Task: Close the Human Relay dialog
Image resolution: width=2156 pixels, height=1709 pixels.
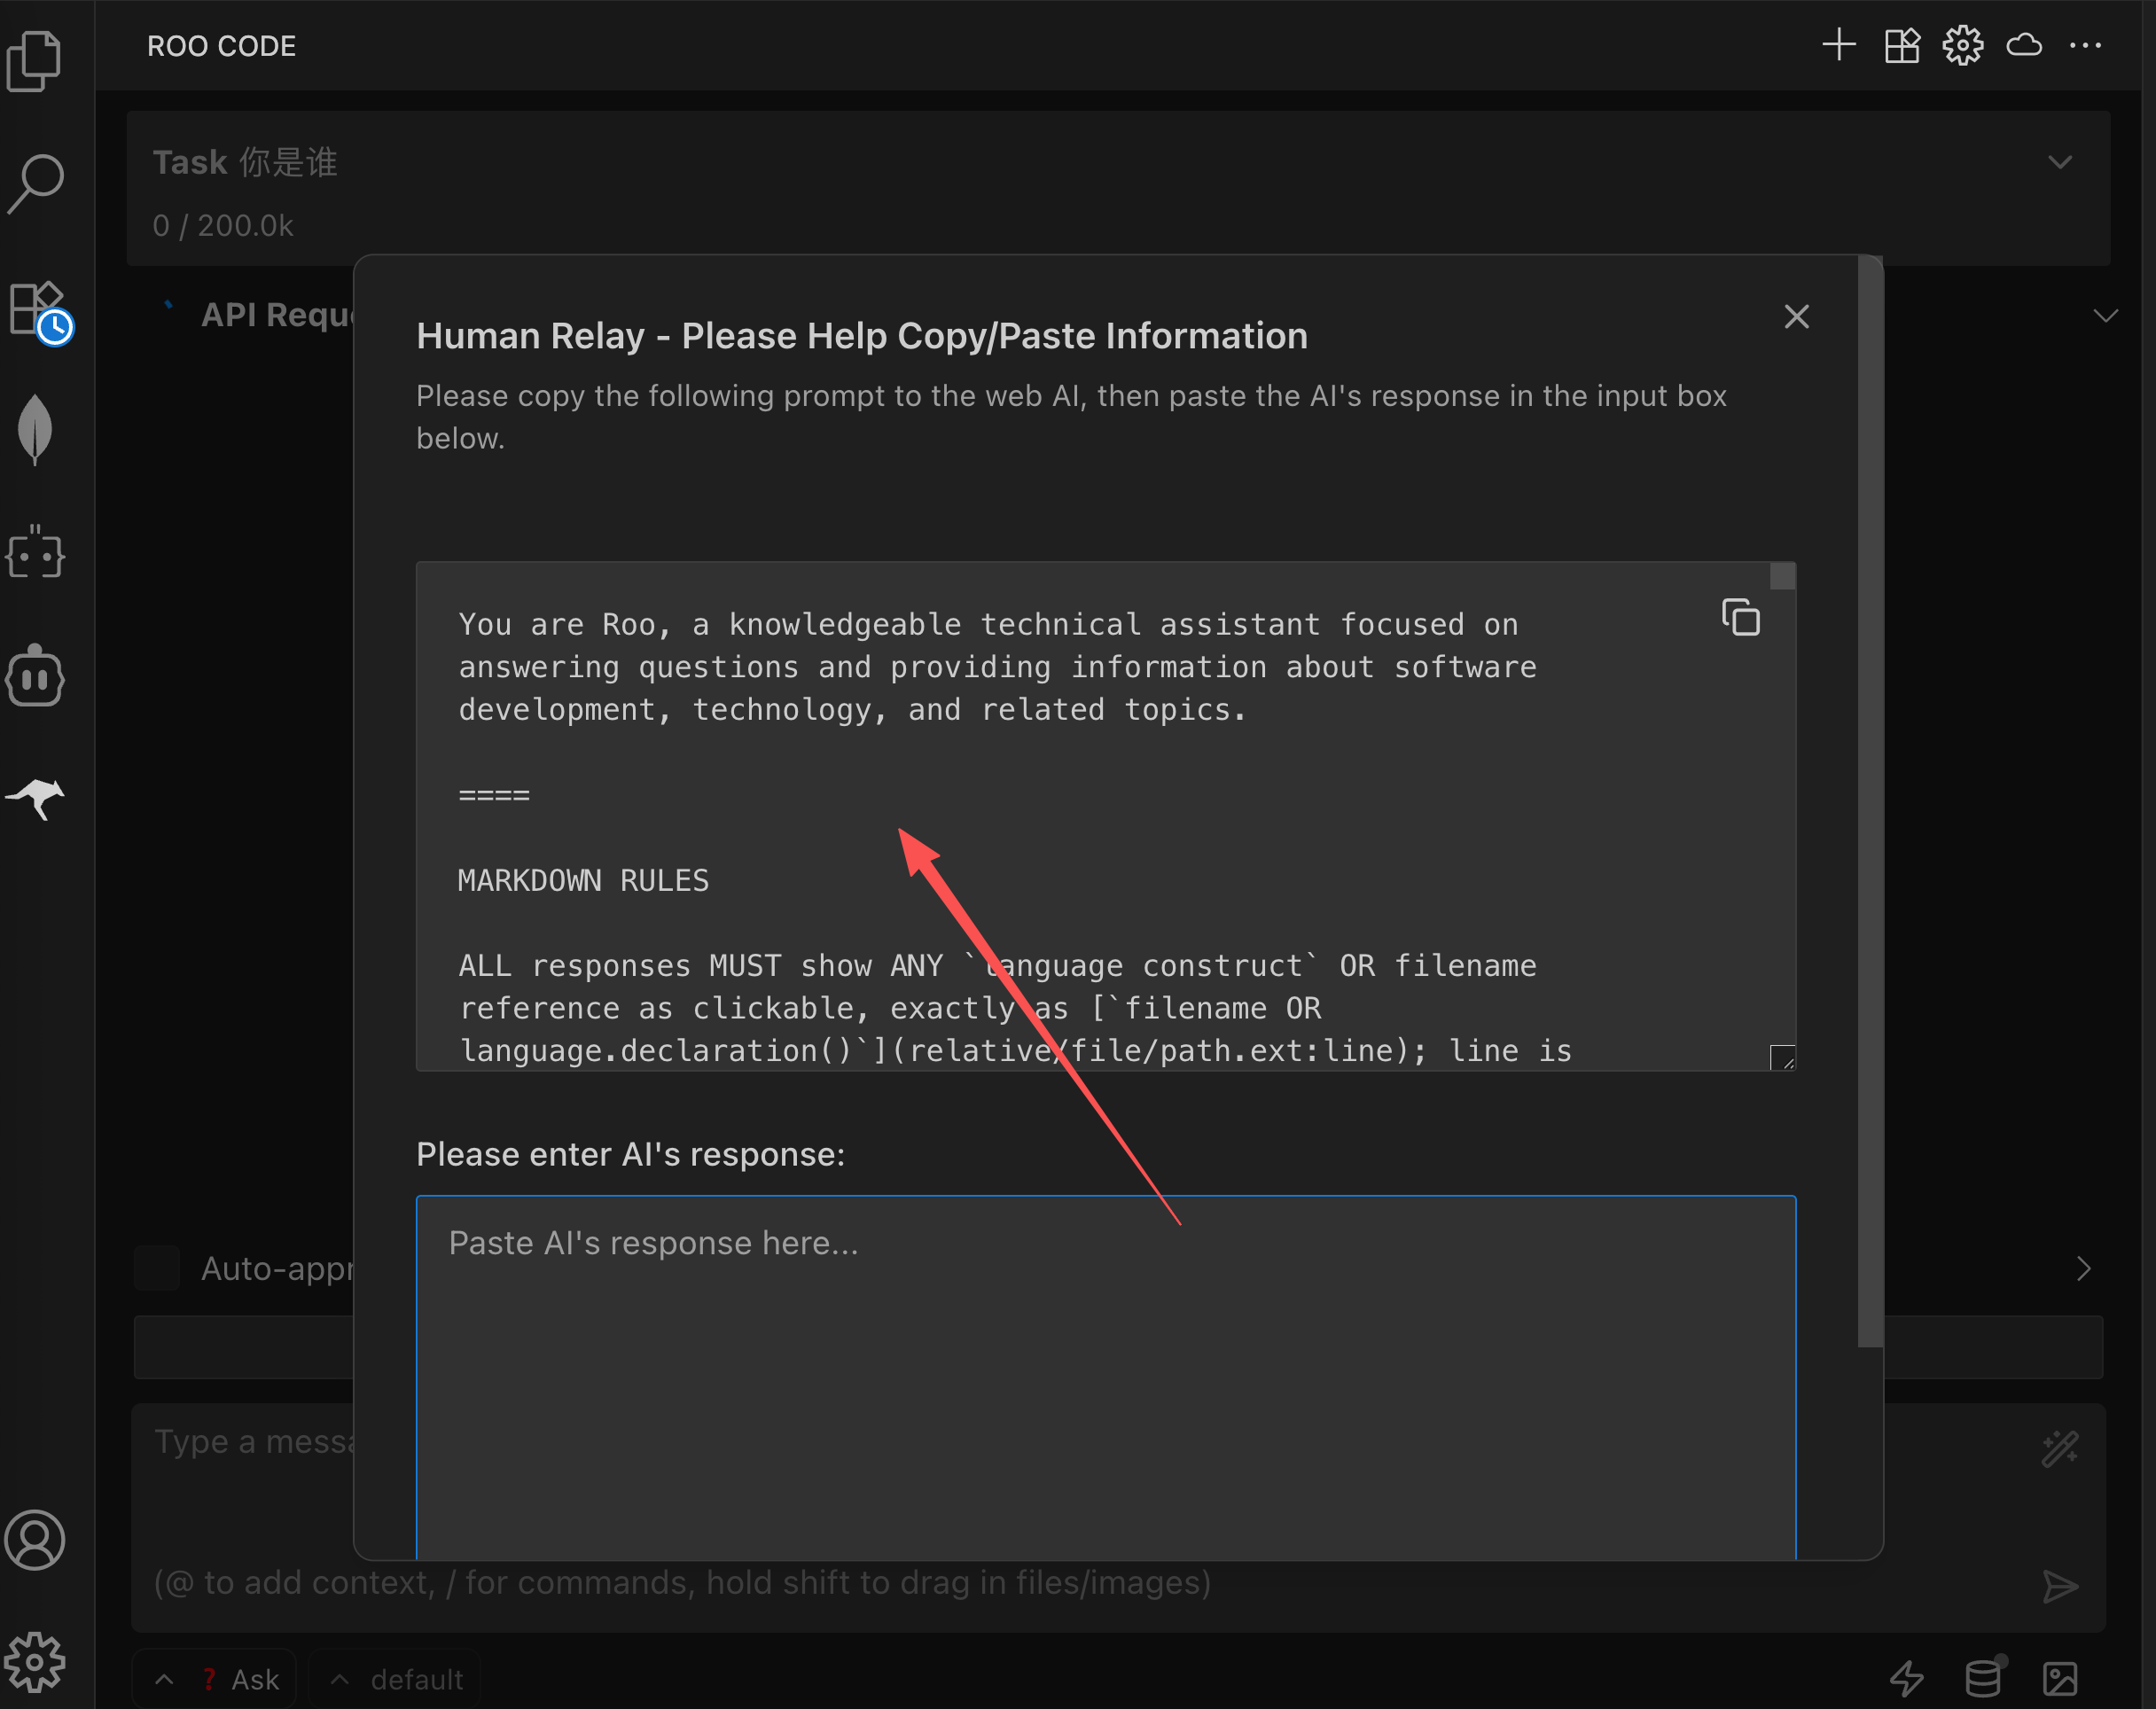Action: 1796,317
